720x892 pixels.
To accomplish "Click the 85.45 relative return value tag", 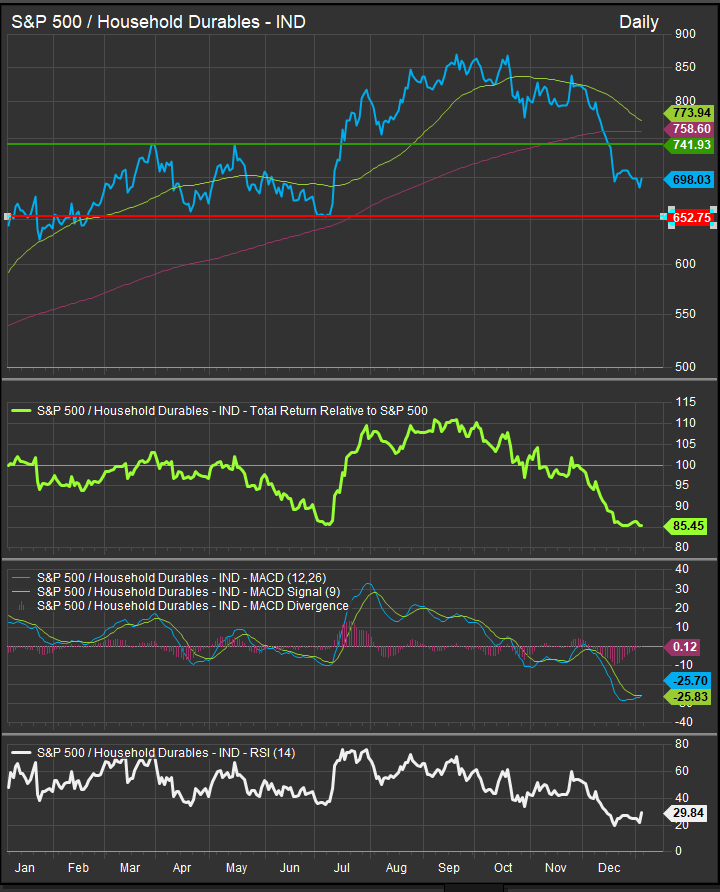I will (x=685, y=526).
